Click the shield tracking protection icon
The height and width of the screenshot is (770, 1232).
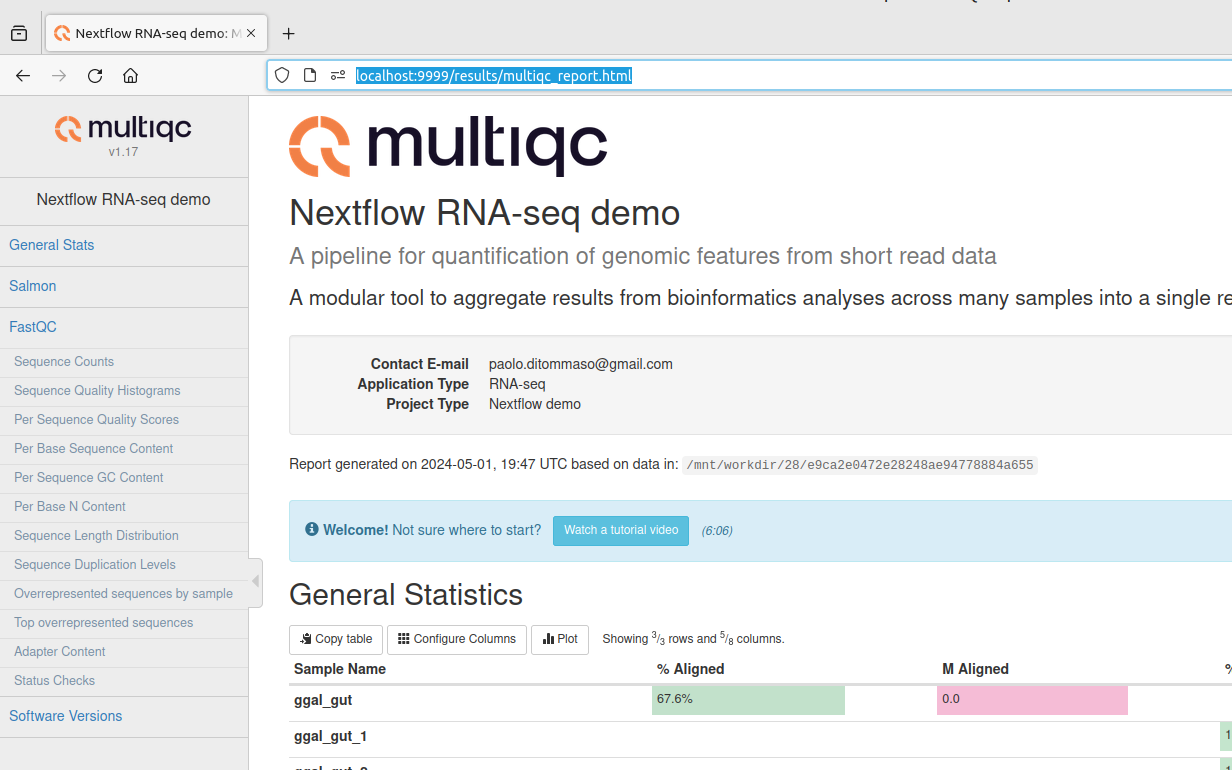pyautogui.click(x=282, y=76)
